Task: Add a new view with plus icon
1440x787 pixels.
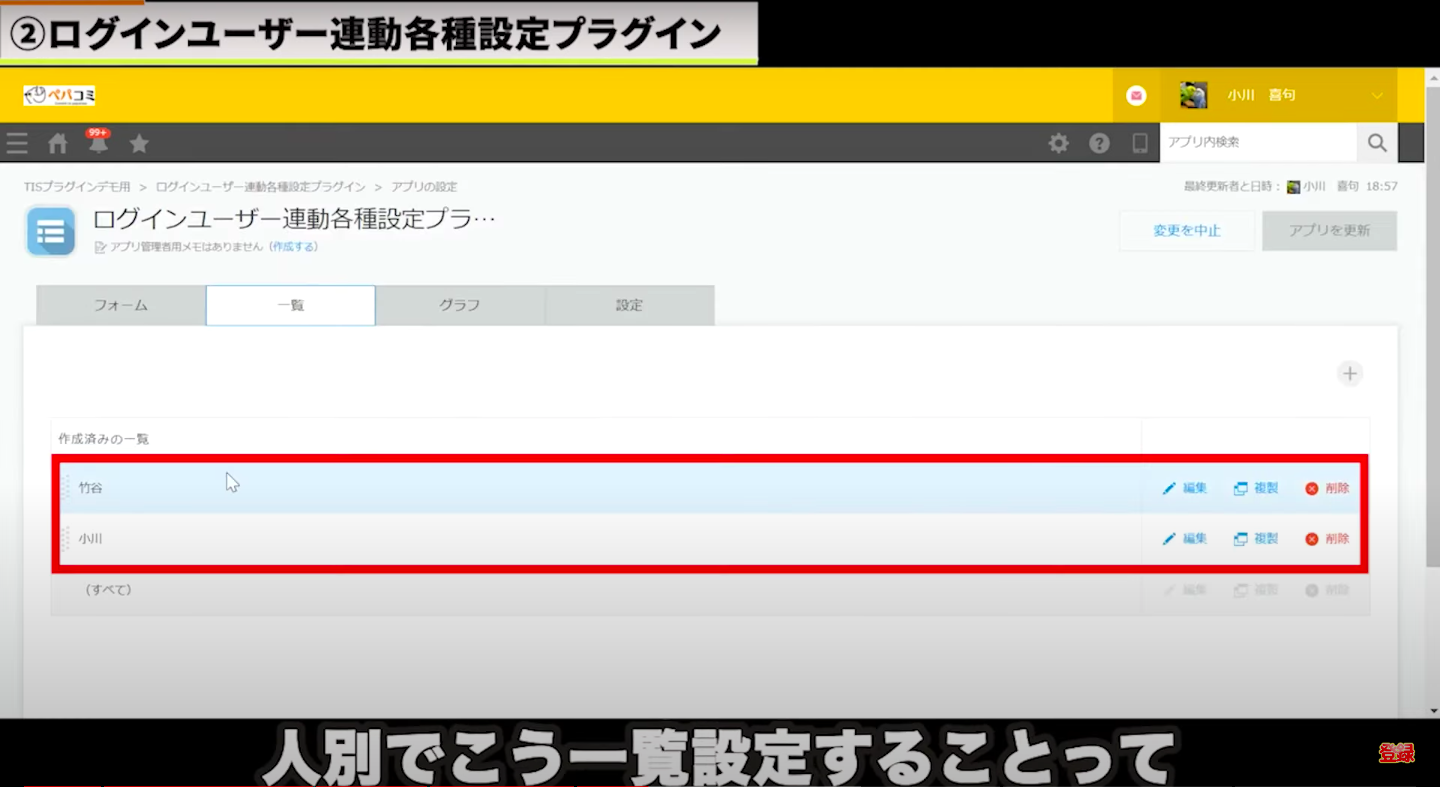Action: [1350, 374]
